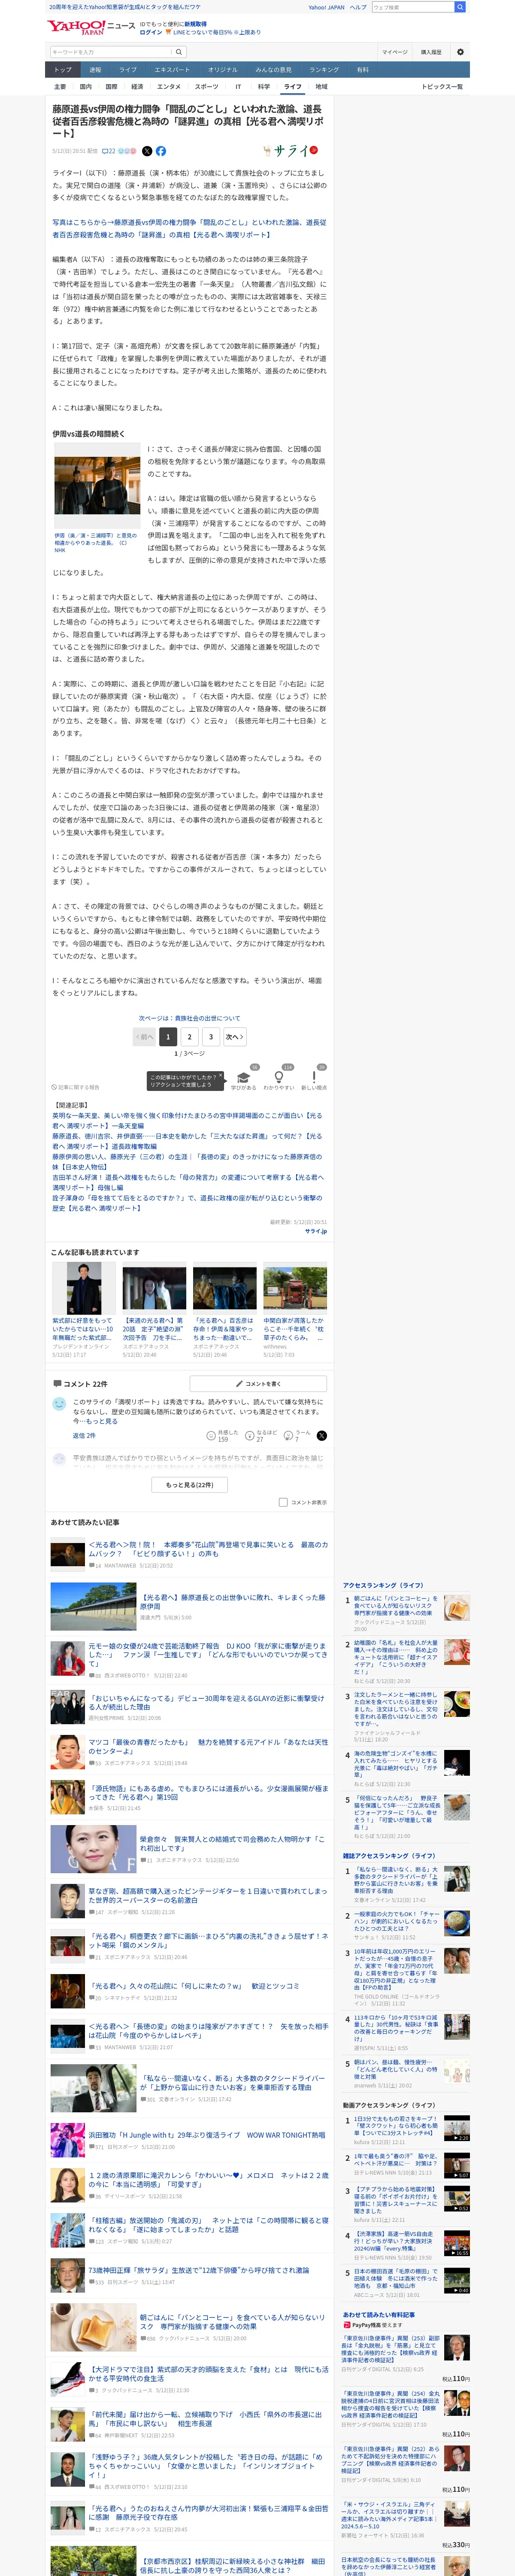Image resolution: width=515 pixels, height=2576 pixels.
Task: Click もっと見る(22件) comments button
Action: (190, 1485)
